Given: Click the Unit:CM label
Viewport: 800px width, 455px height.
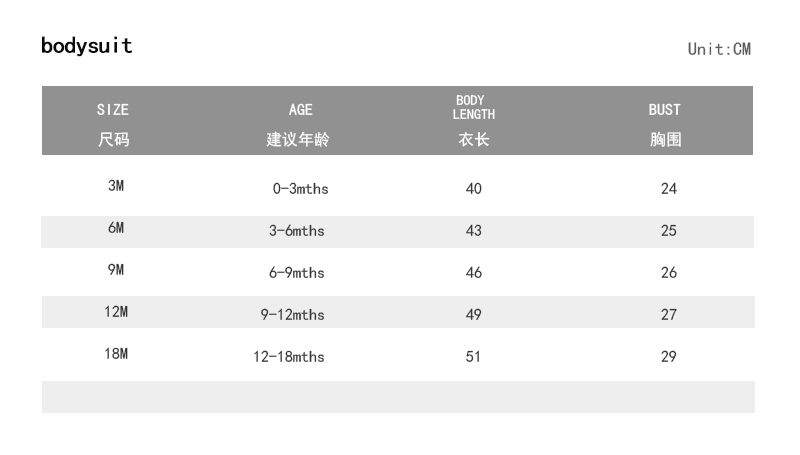Looking at the screenshot, I should [x=719, y=49].
